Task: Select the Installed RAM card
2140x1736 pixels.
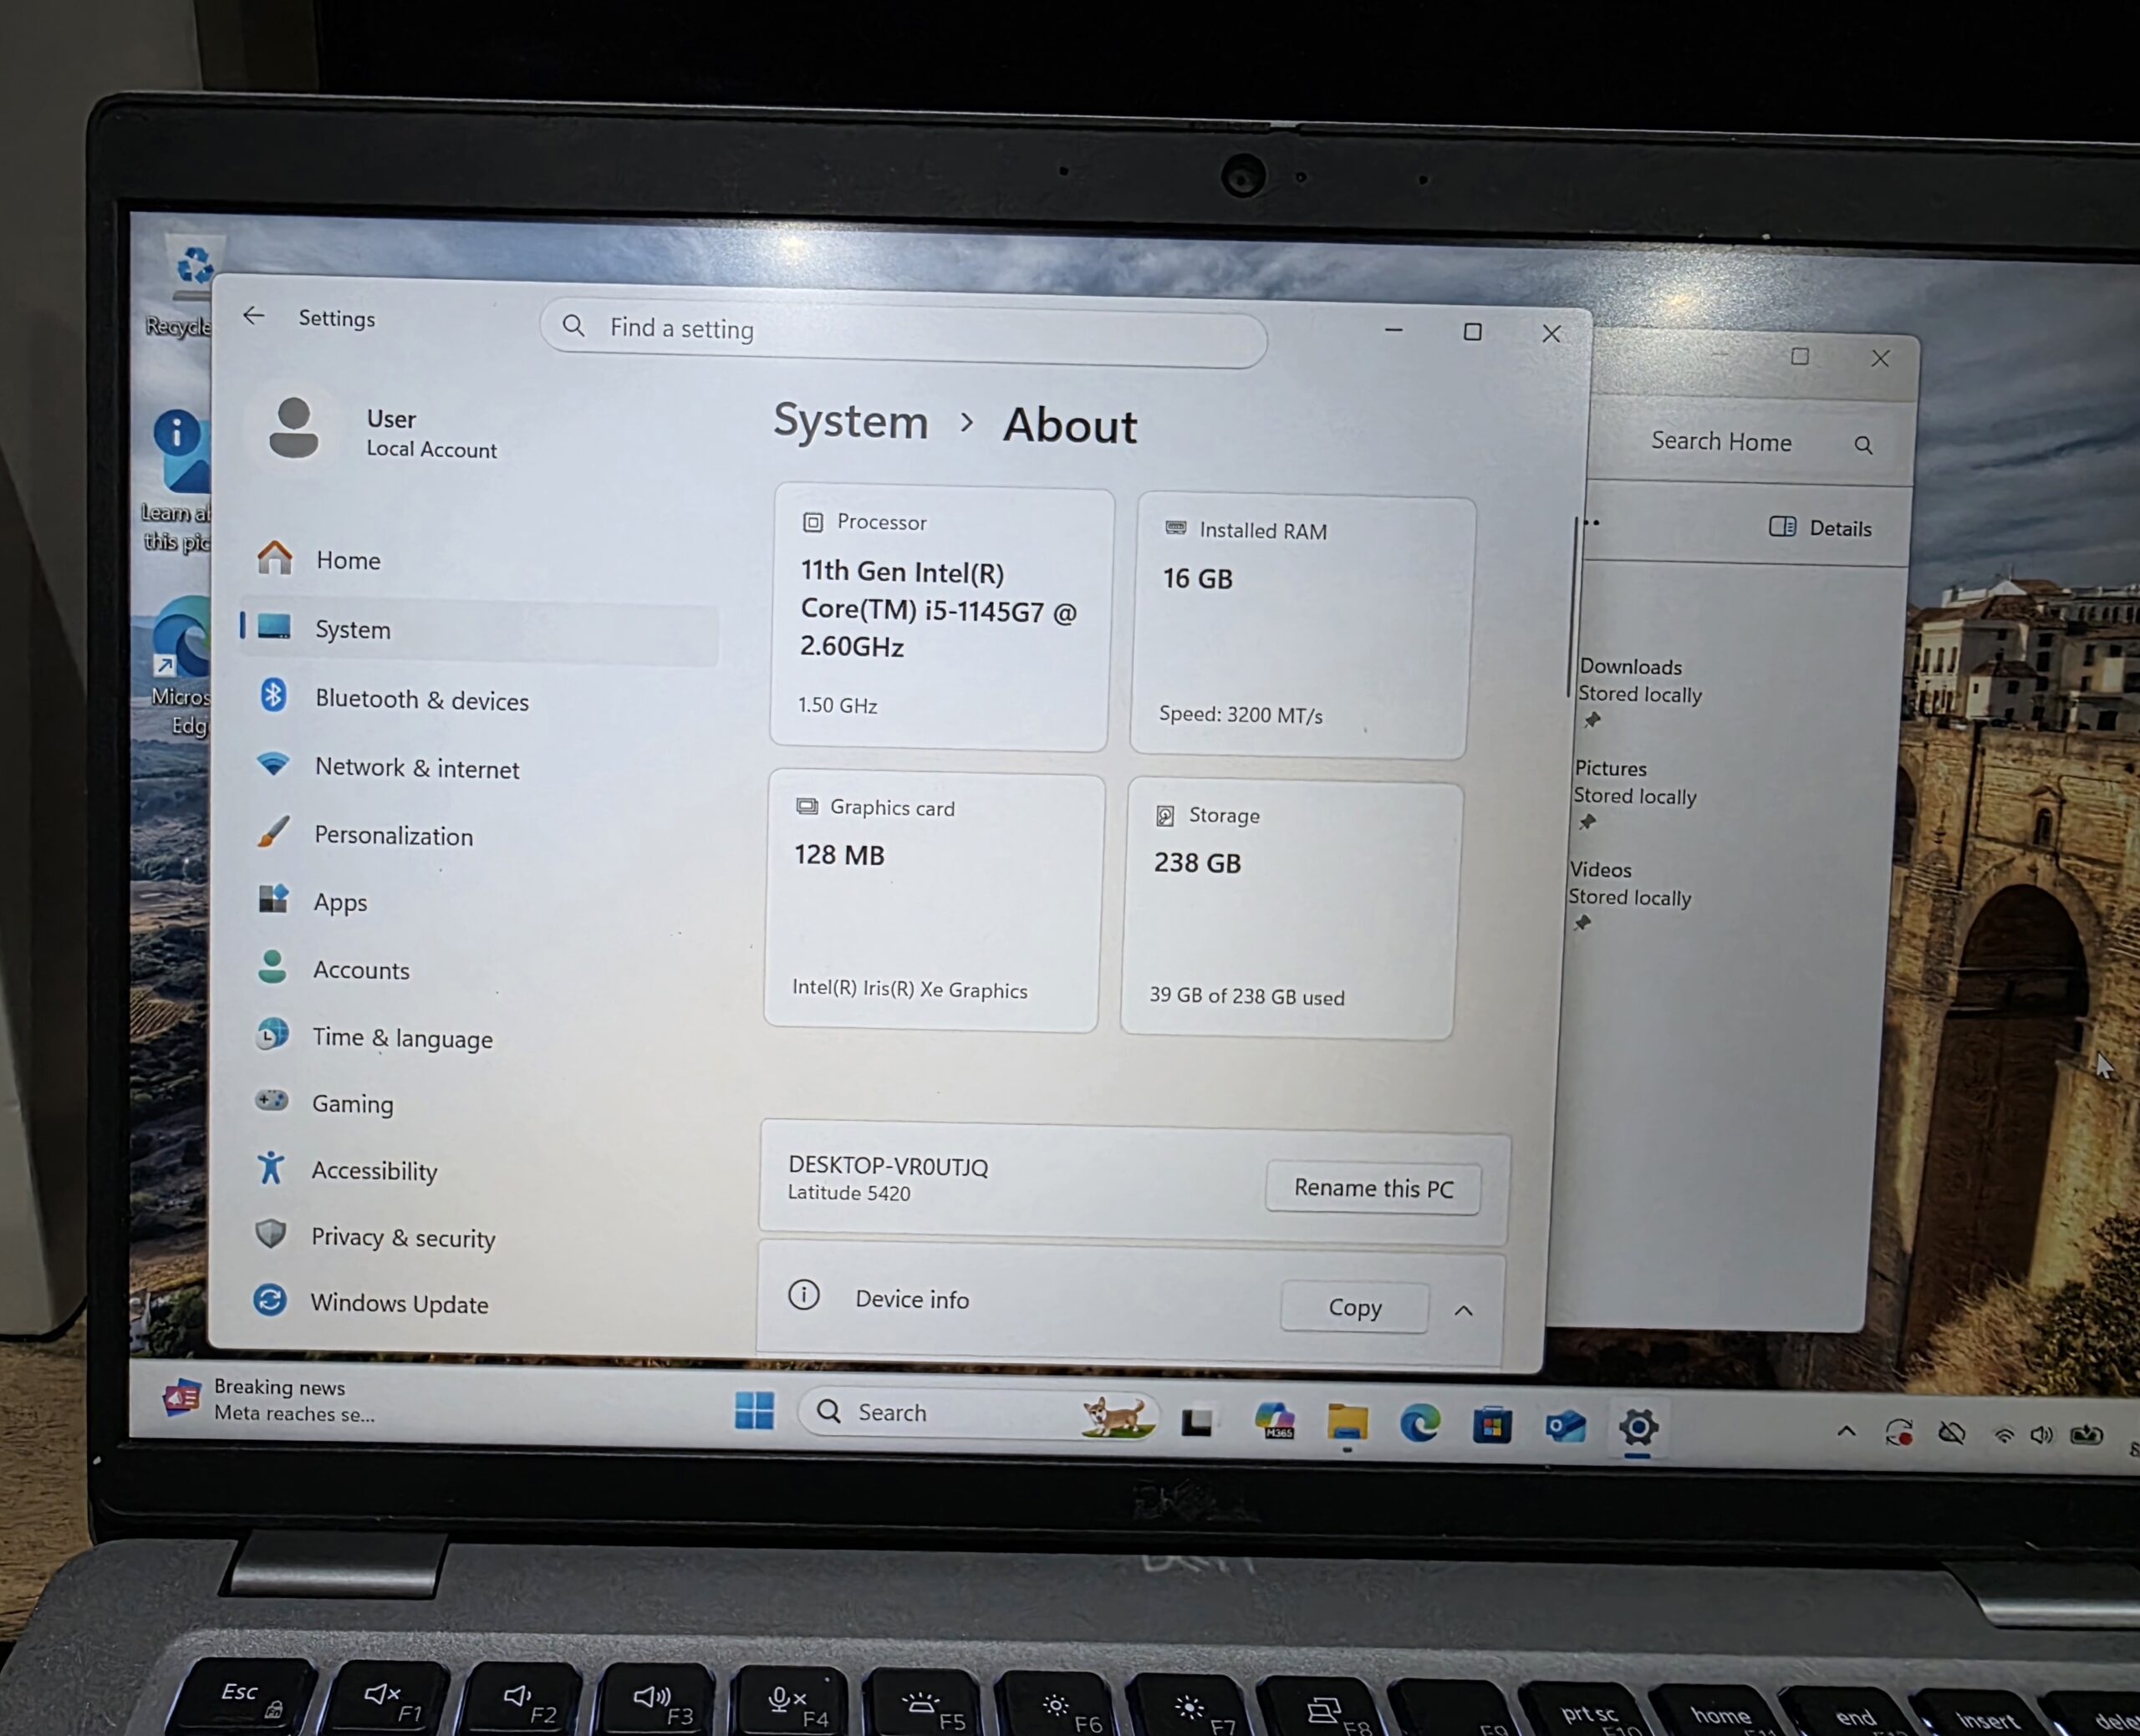Action: click(x=1302, y=627)
